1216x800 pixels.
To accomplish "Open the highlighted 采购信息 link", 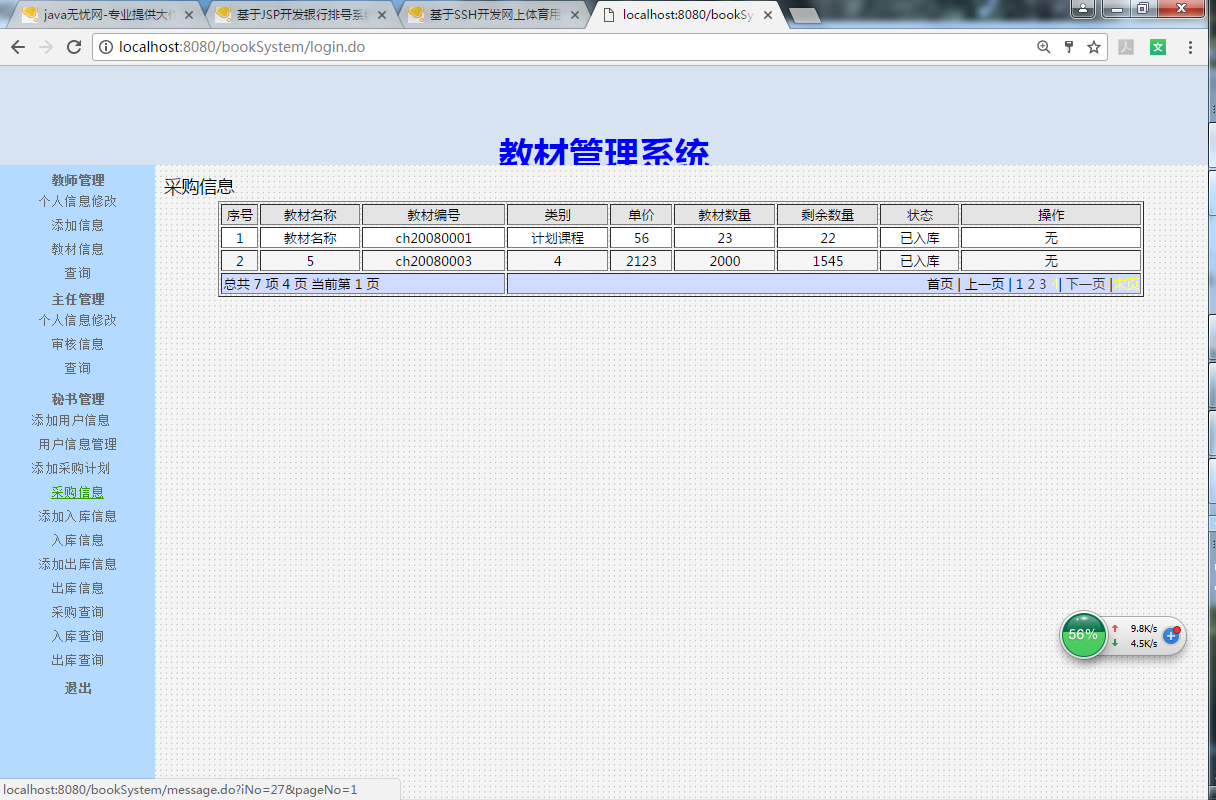I will [78, 492].
